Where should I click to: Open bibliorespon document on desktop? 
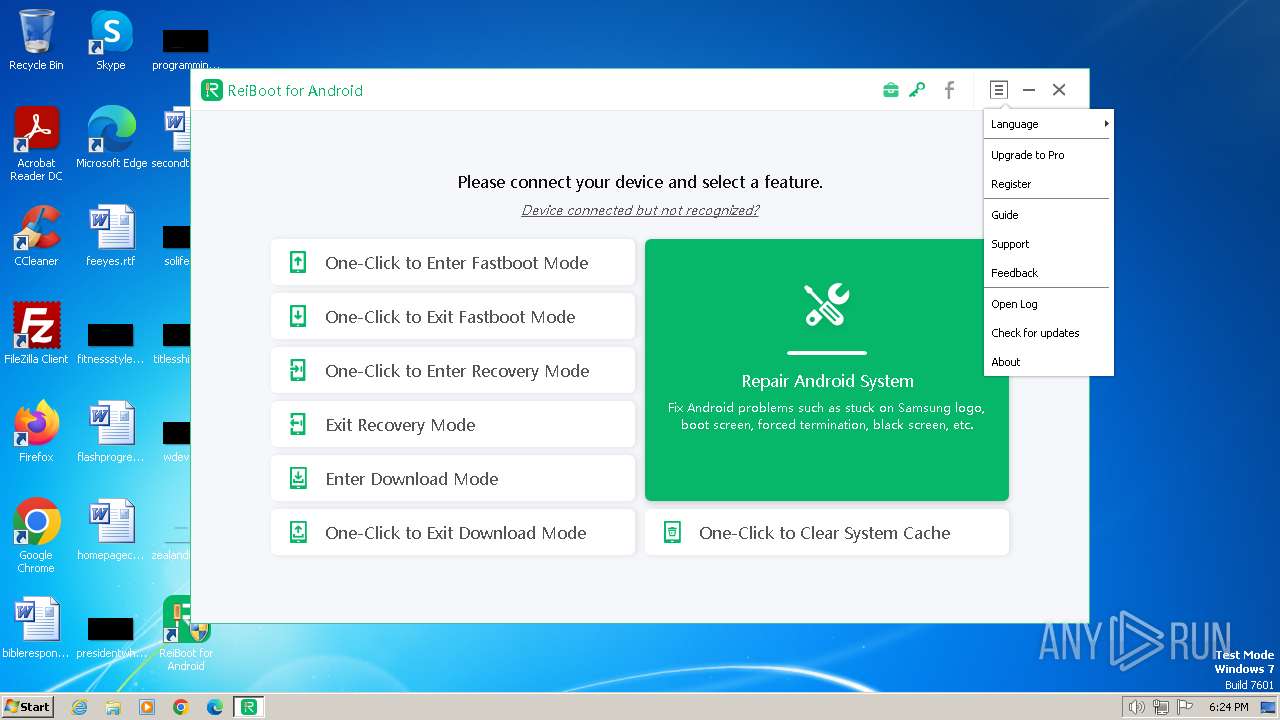point(36,627)
